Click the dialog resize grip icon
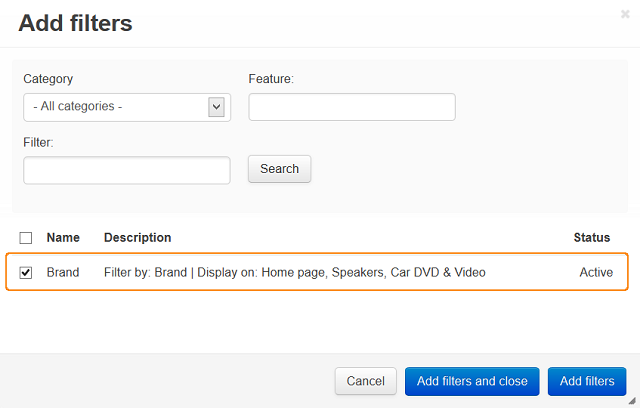The image size is (640, 408). [632, 401]
